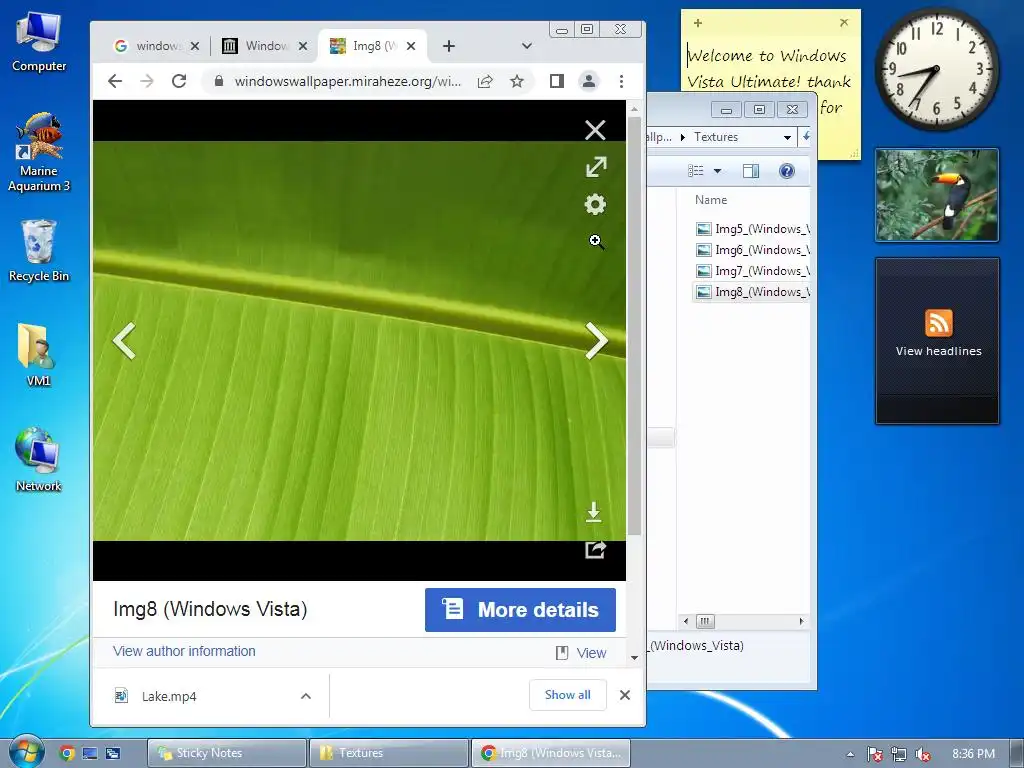Click Chrome back arrow

coord(115,81)
